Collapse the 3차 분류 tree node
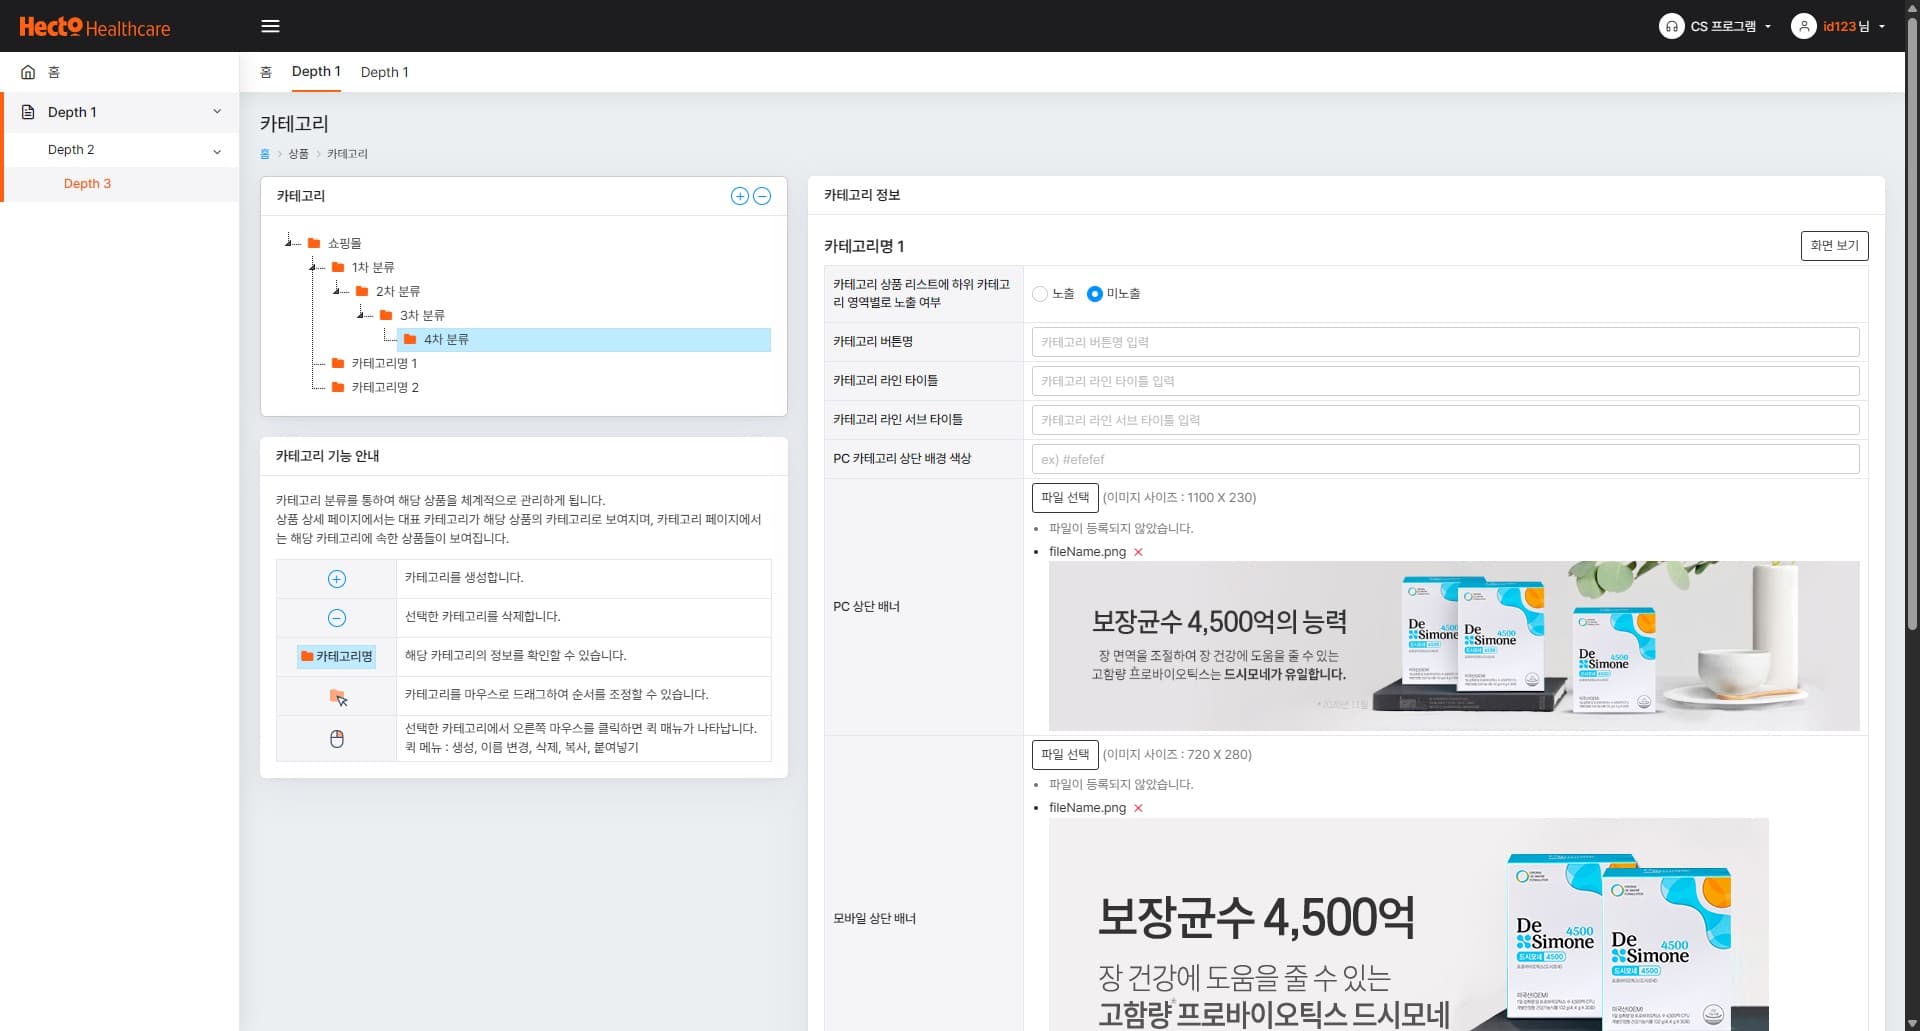Viewport: 1920px width, 1031px height. click(x=361, y=314)
